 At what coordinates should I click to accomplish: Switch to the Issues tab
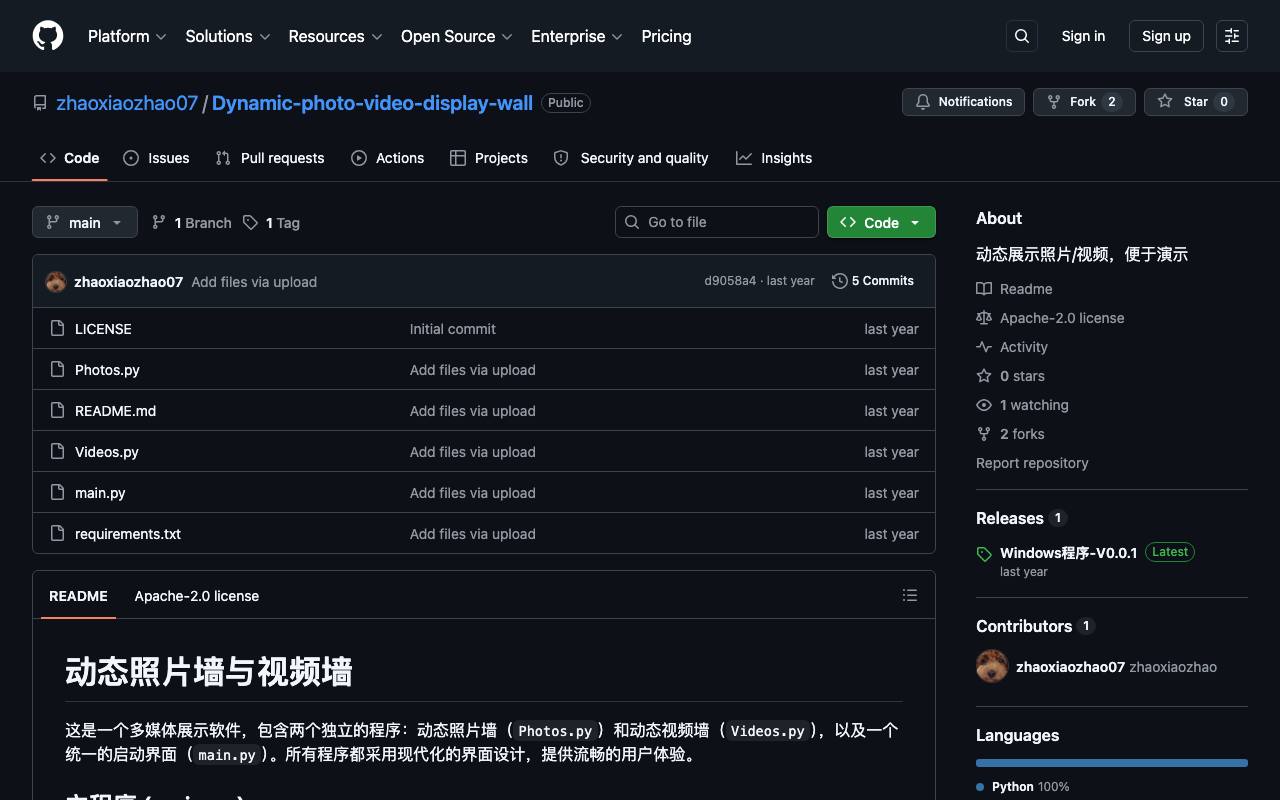pos(156,158)
